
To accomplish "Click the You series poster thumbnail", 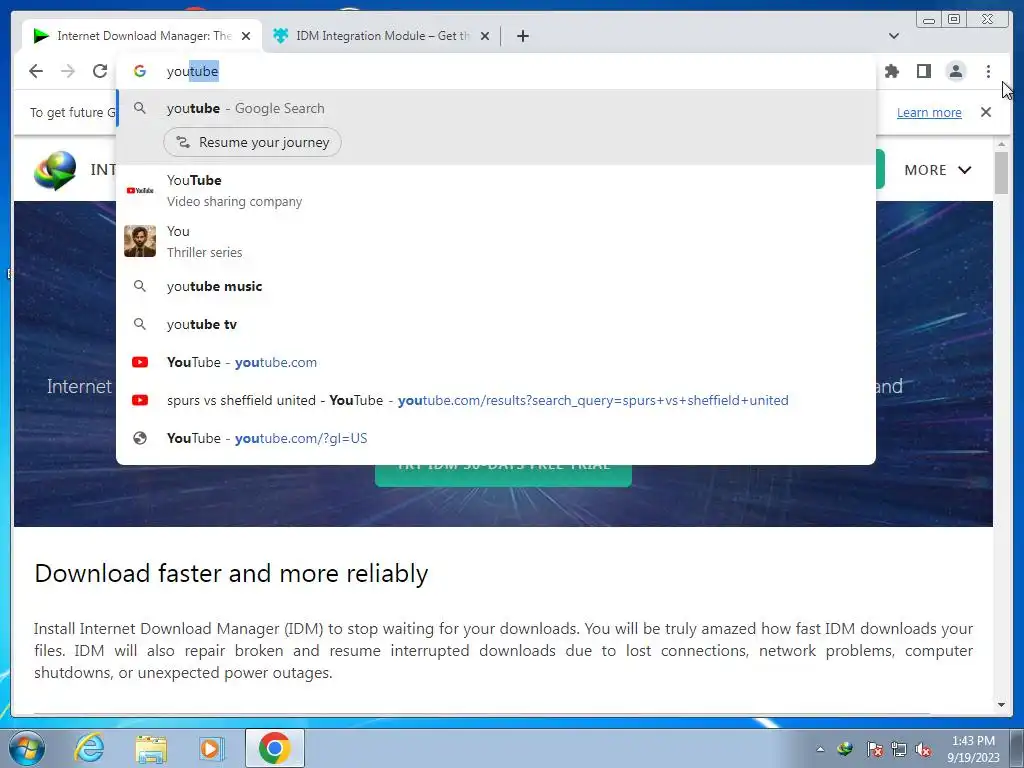I will tap(140, 241).
